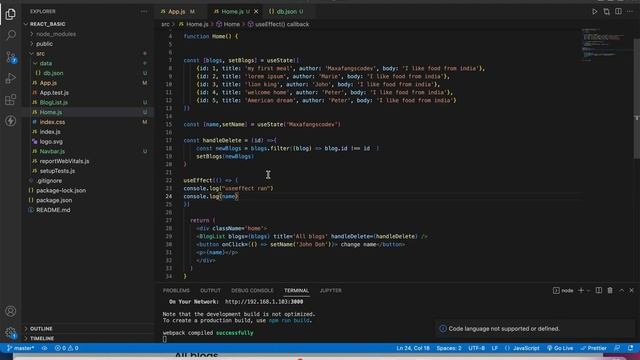This screenshot has width=640, height=360.
Task: Close the Home.js editor tab
Action: (x=256, y=11)
